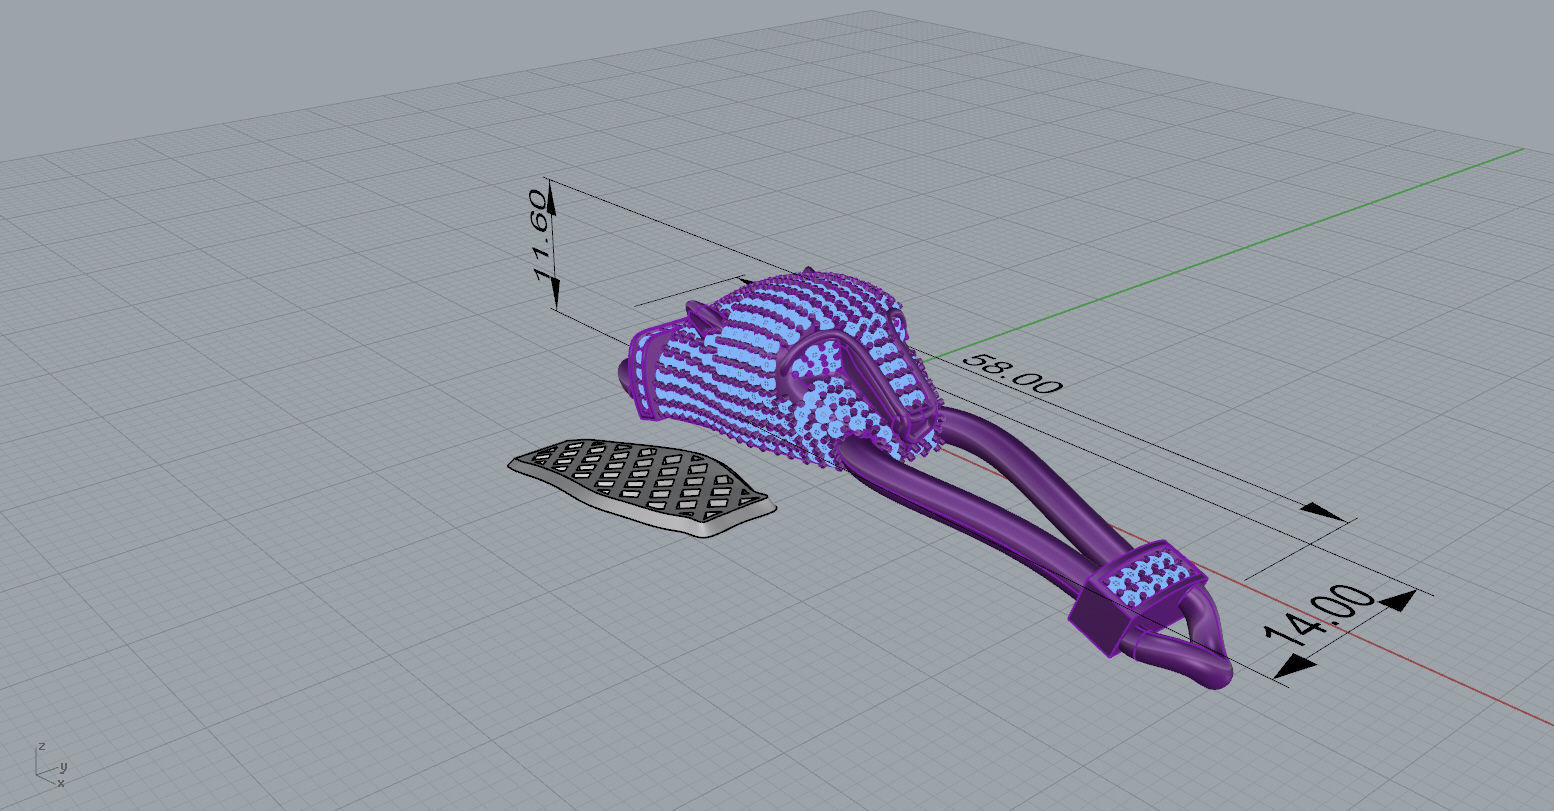The width and height of the screenshot is (1554, 811).
Task: Select the gray perforated lattice plate object
Action: click(641, 486)
